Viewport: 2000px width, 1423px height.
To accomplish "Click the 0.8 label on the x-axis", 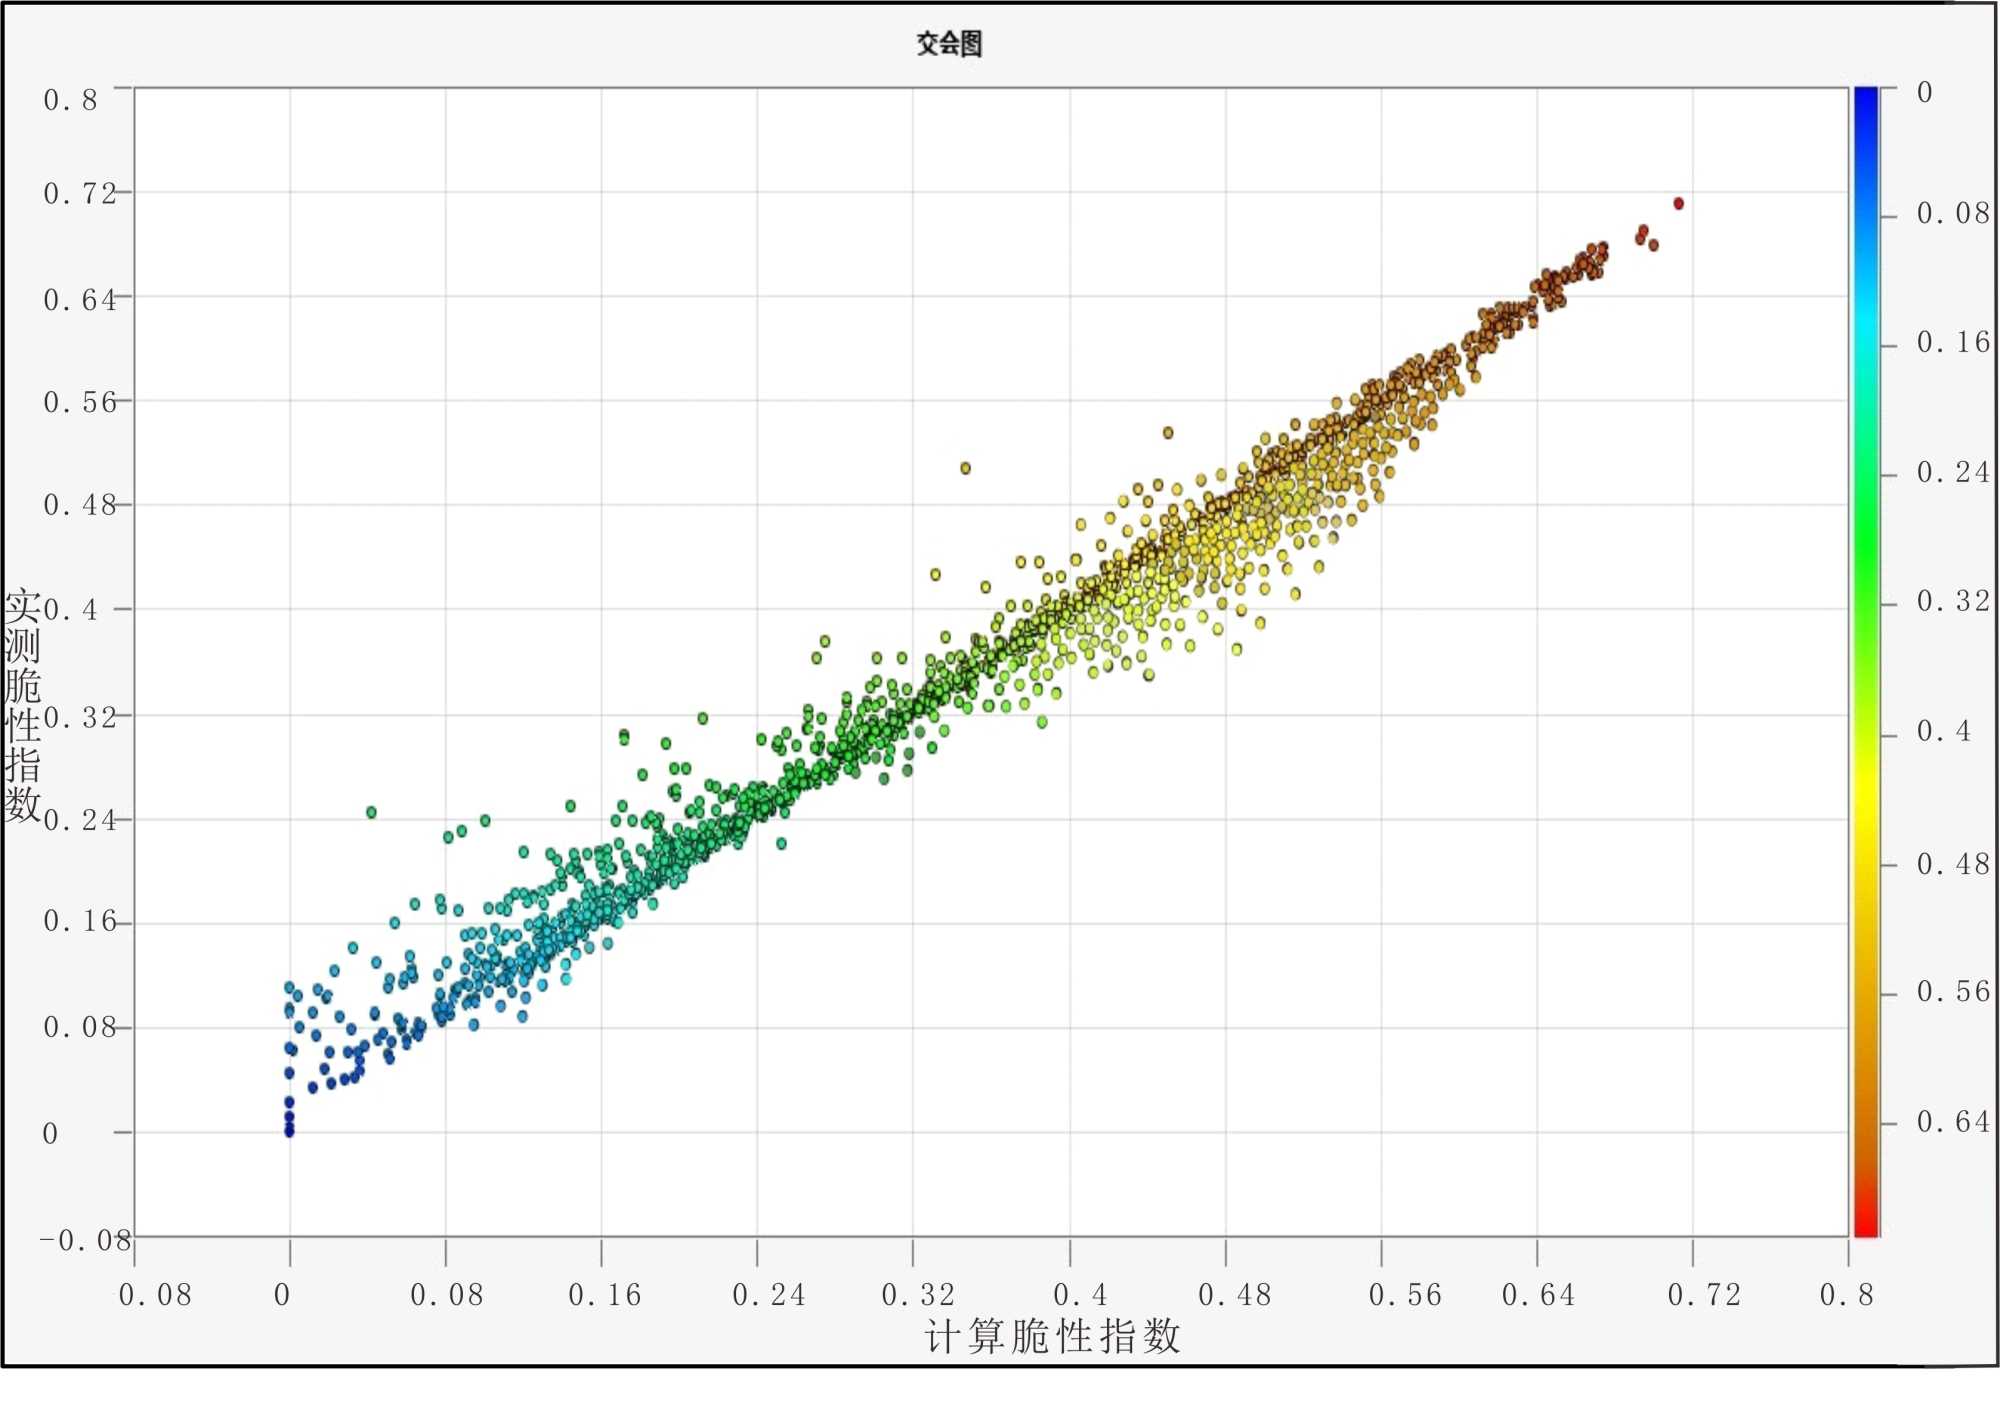I will coord(1846,1295).
